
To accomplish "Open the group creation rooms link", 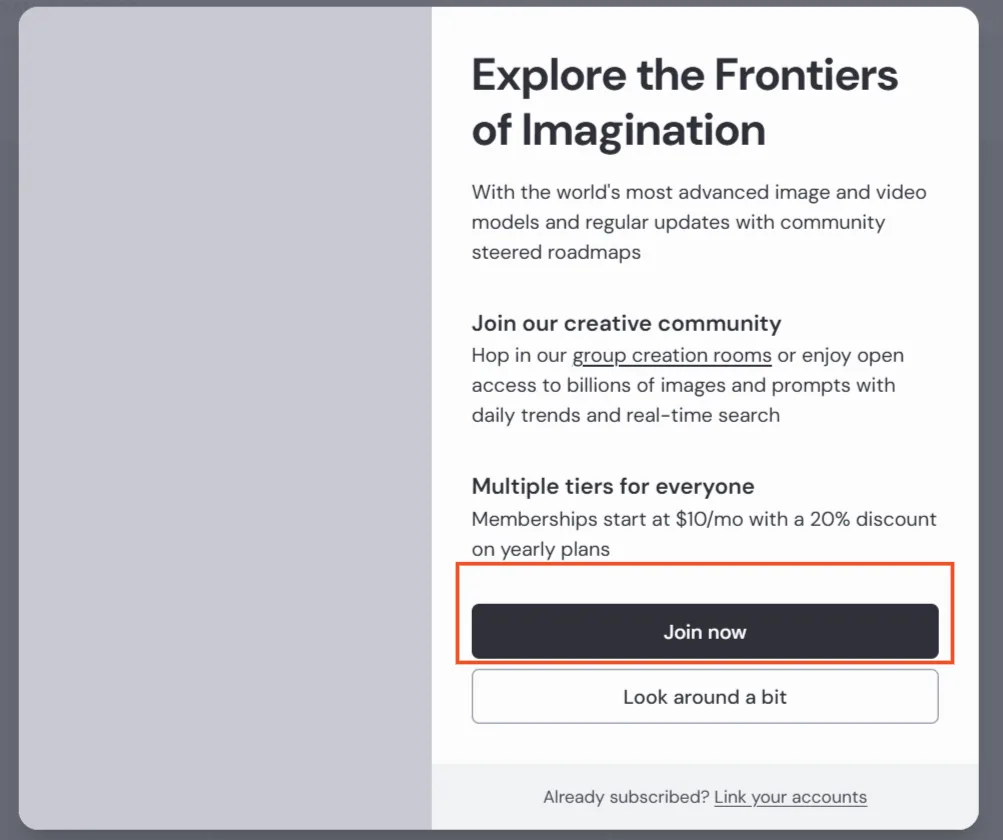I will tap(671, 355).
